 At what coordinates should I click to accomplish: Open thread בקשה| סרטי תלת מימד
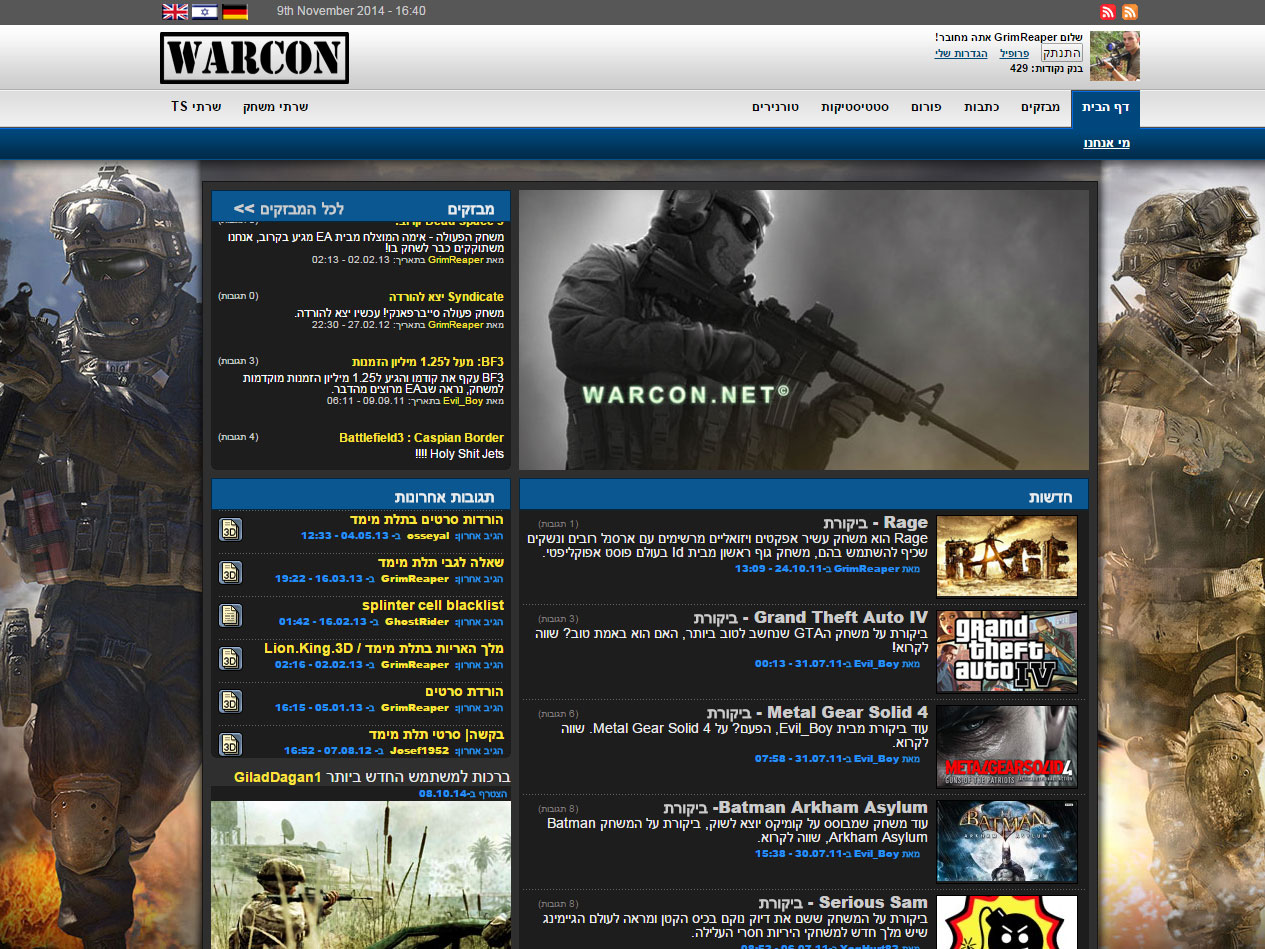click(437, 735)
